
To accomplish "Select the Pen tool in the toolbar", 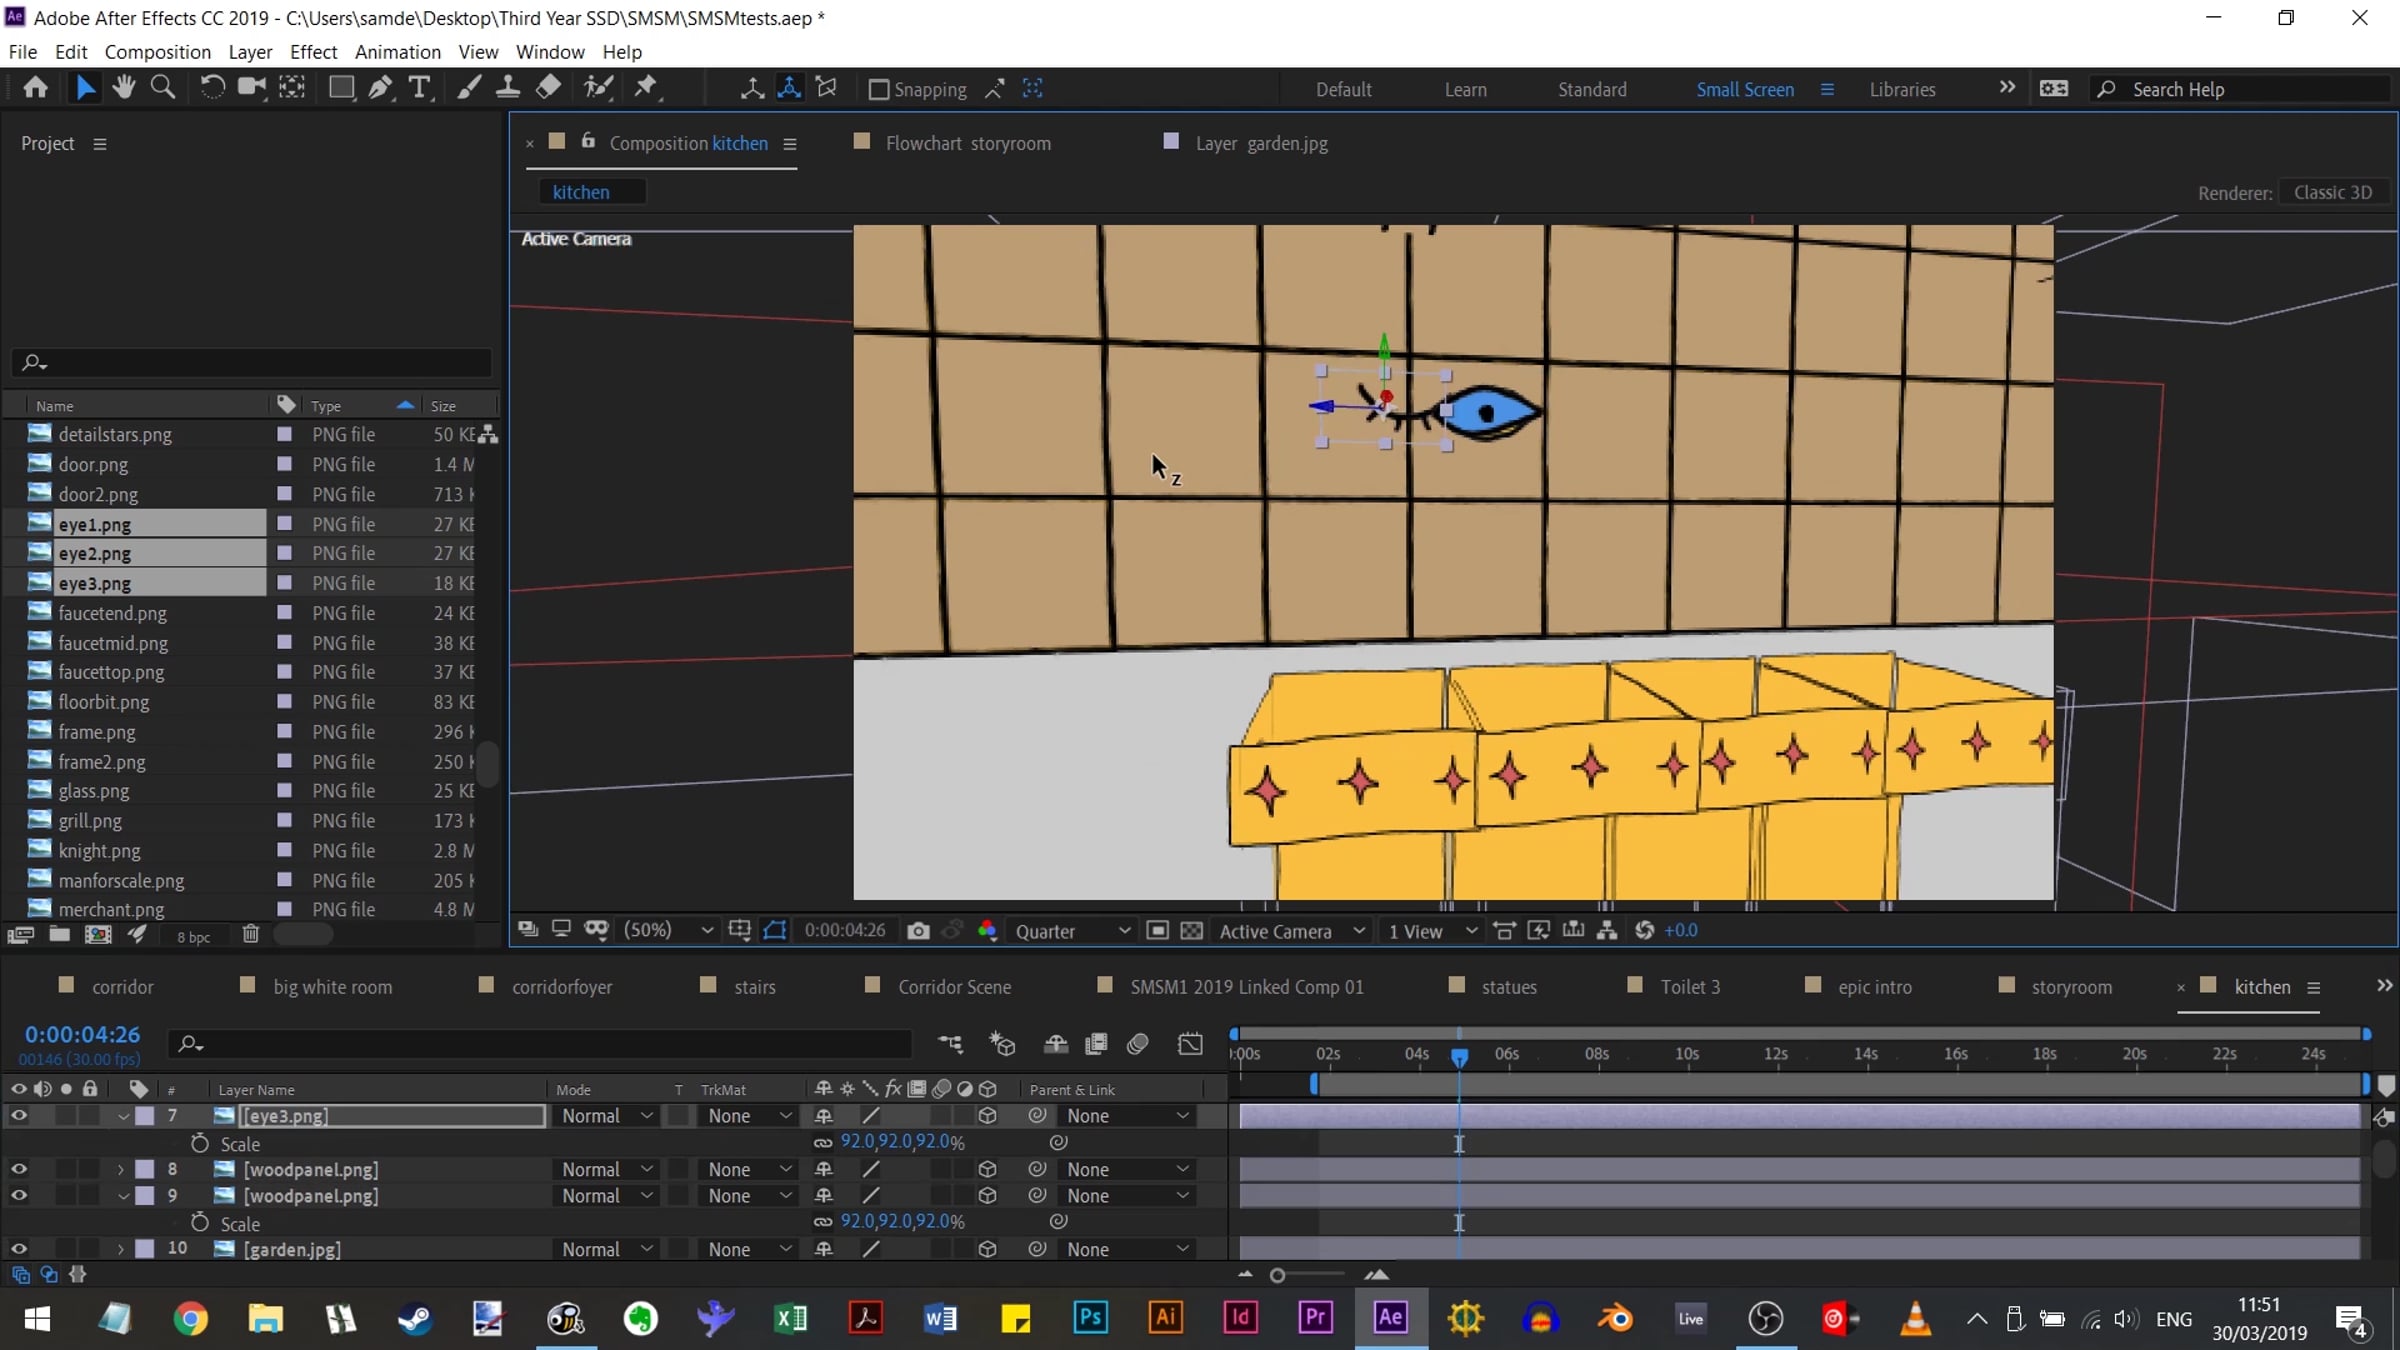I will coord(380,88).
